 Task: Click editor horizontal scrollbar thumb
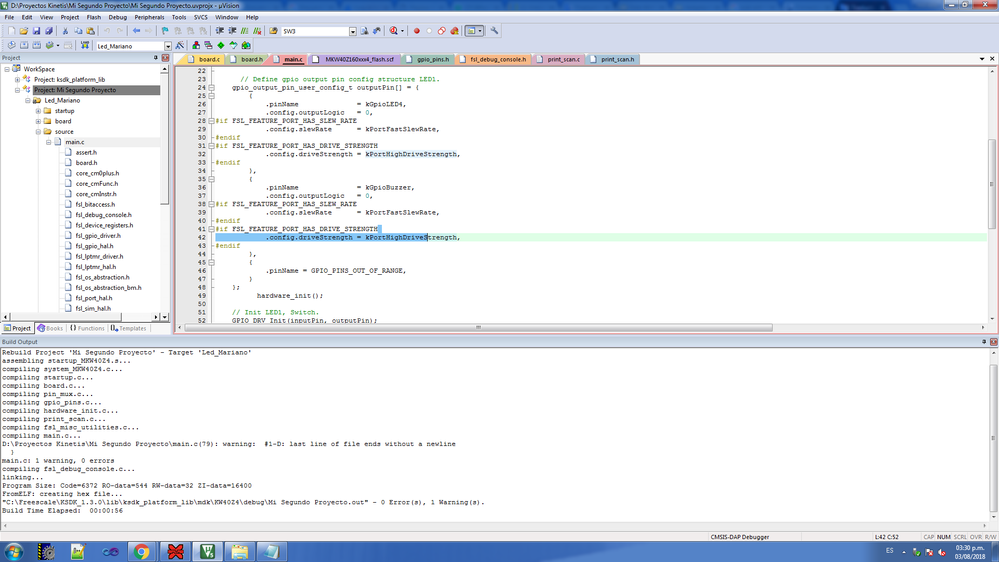point(478,328)
